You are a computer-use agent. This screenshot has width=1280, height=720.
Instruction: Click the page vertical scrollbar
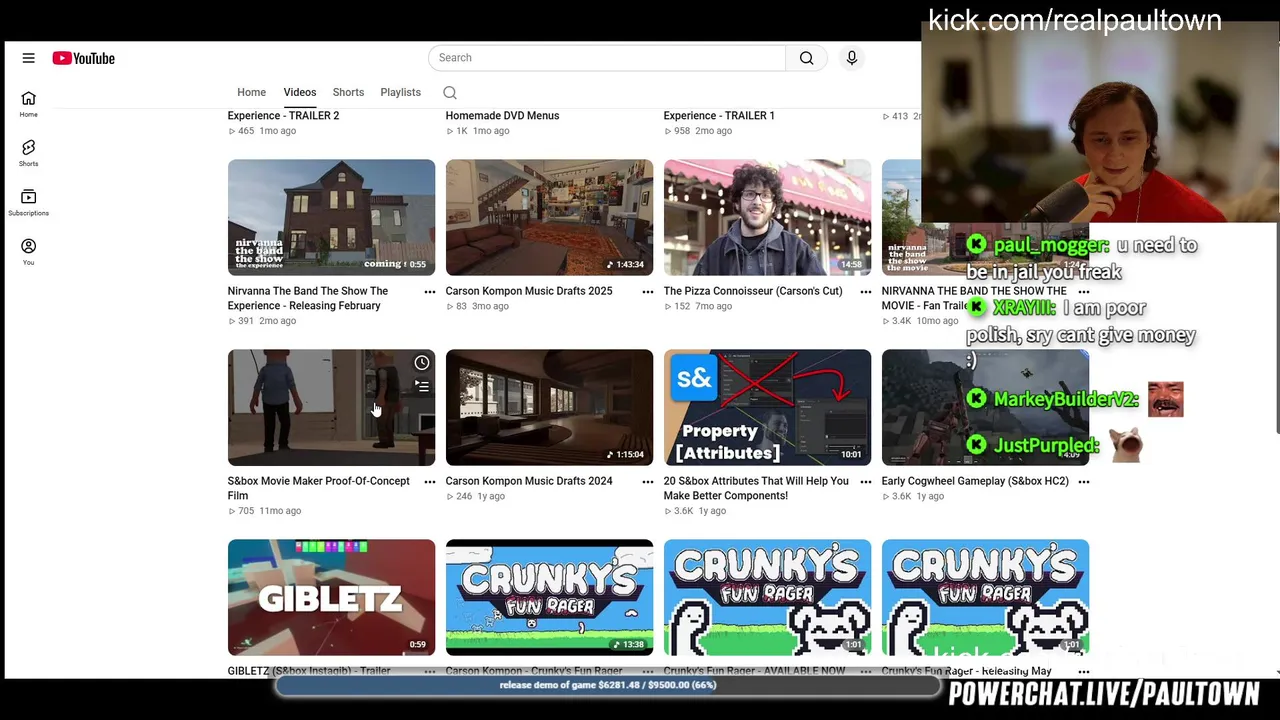pos(1276,330)
